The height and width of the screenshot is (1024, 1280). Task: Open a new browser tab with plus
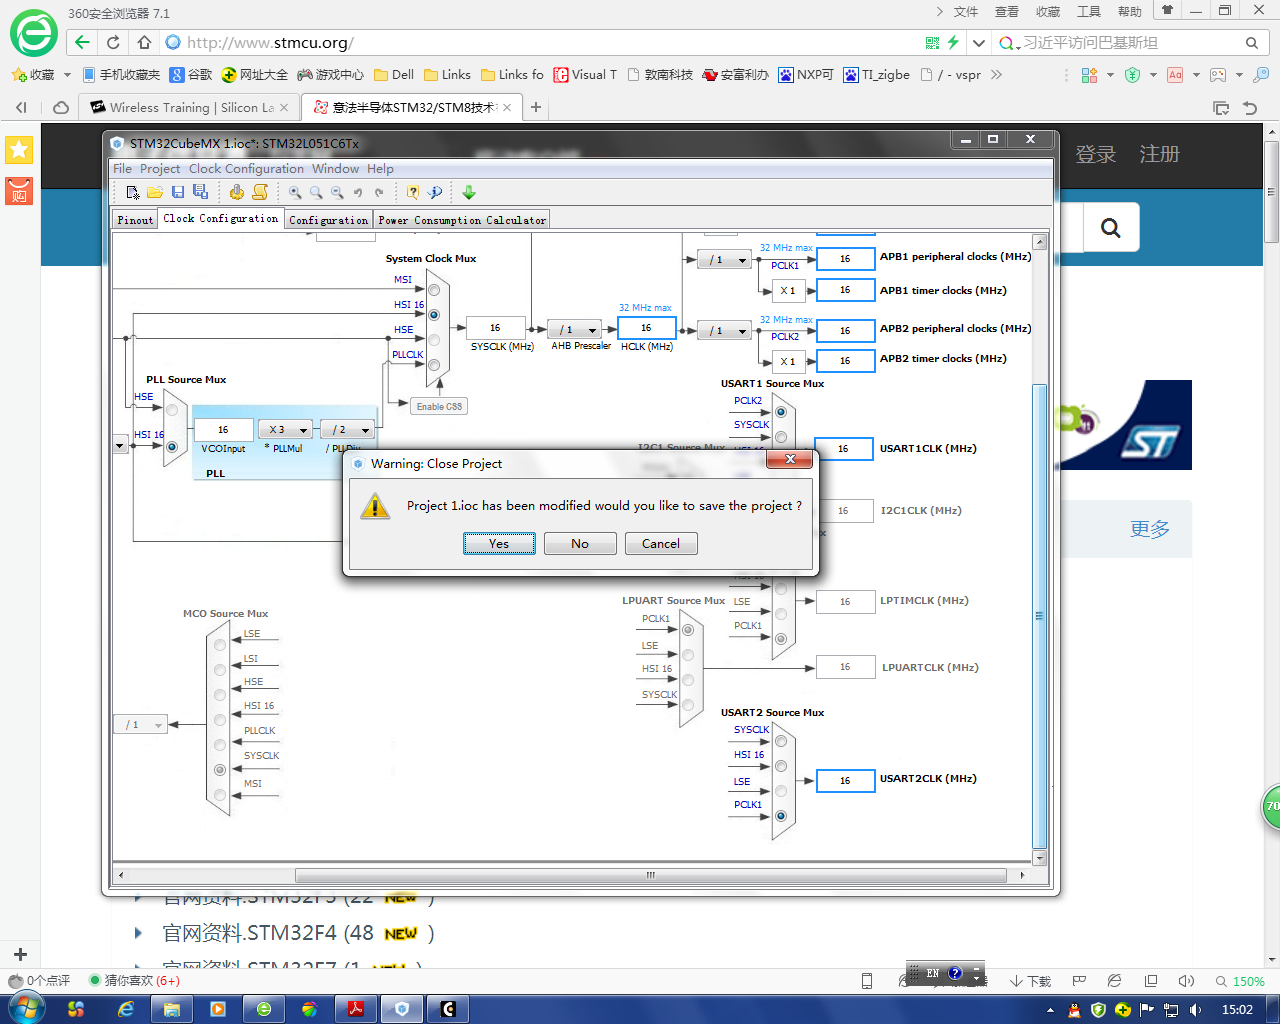(x=536, y=107)
